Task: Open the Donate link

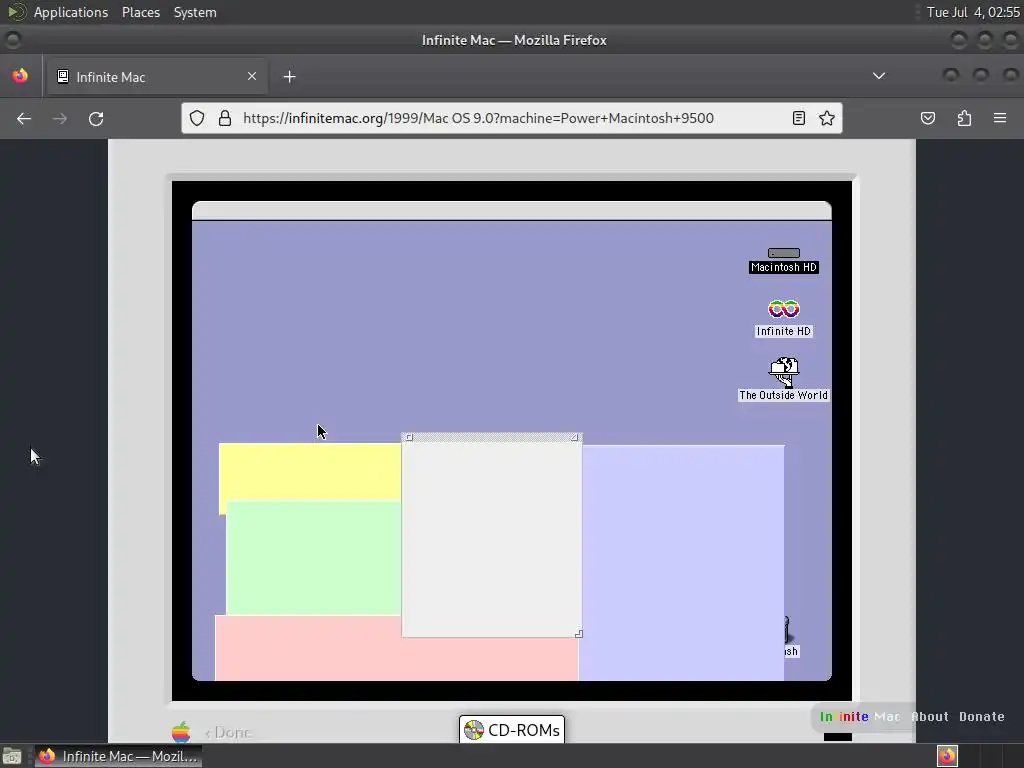Action: (x=982, y=716)
